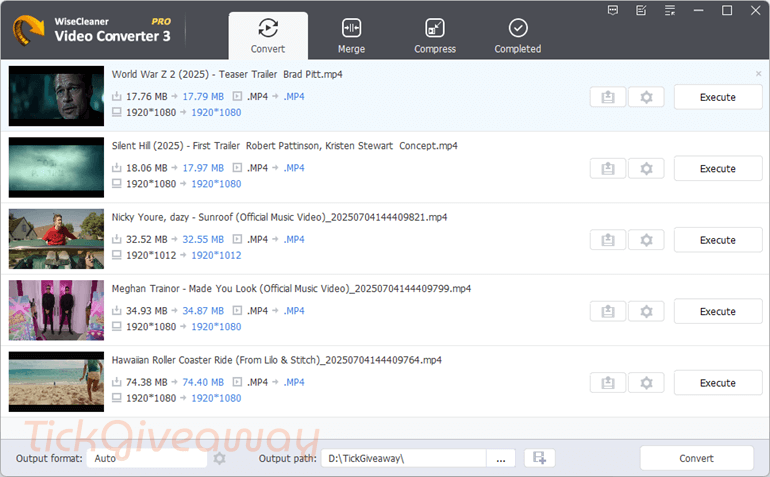This screenshot has width=770, height=477.
Task: Click Nicky Youre Sunroof file name
Action: pyautogui.click(x=279, y=217)
